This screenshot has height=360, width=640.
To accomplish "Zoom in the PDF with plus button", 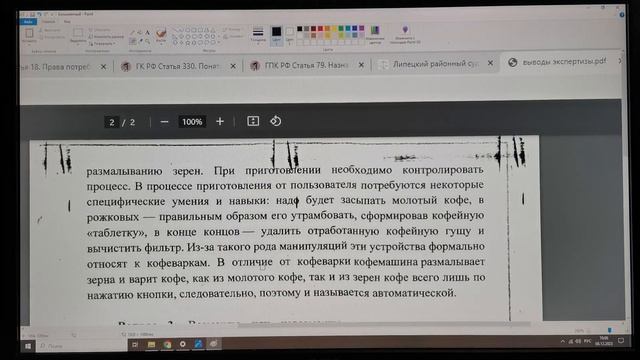I will (x=220, y=121).
